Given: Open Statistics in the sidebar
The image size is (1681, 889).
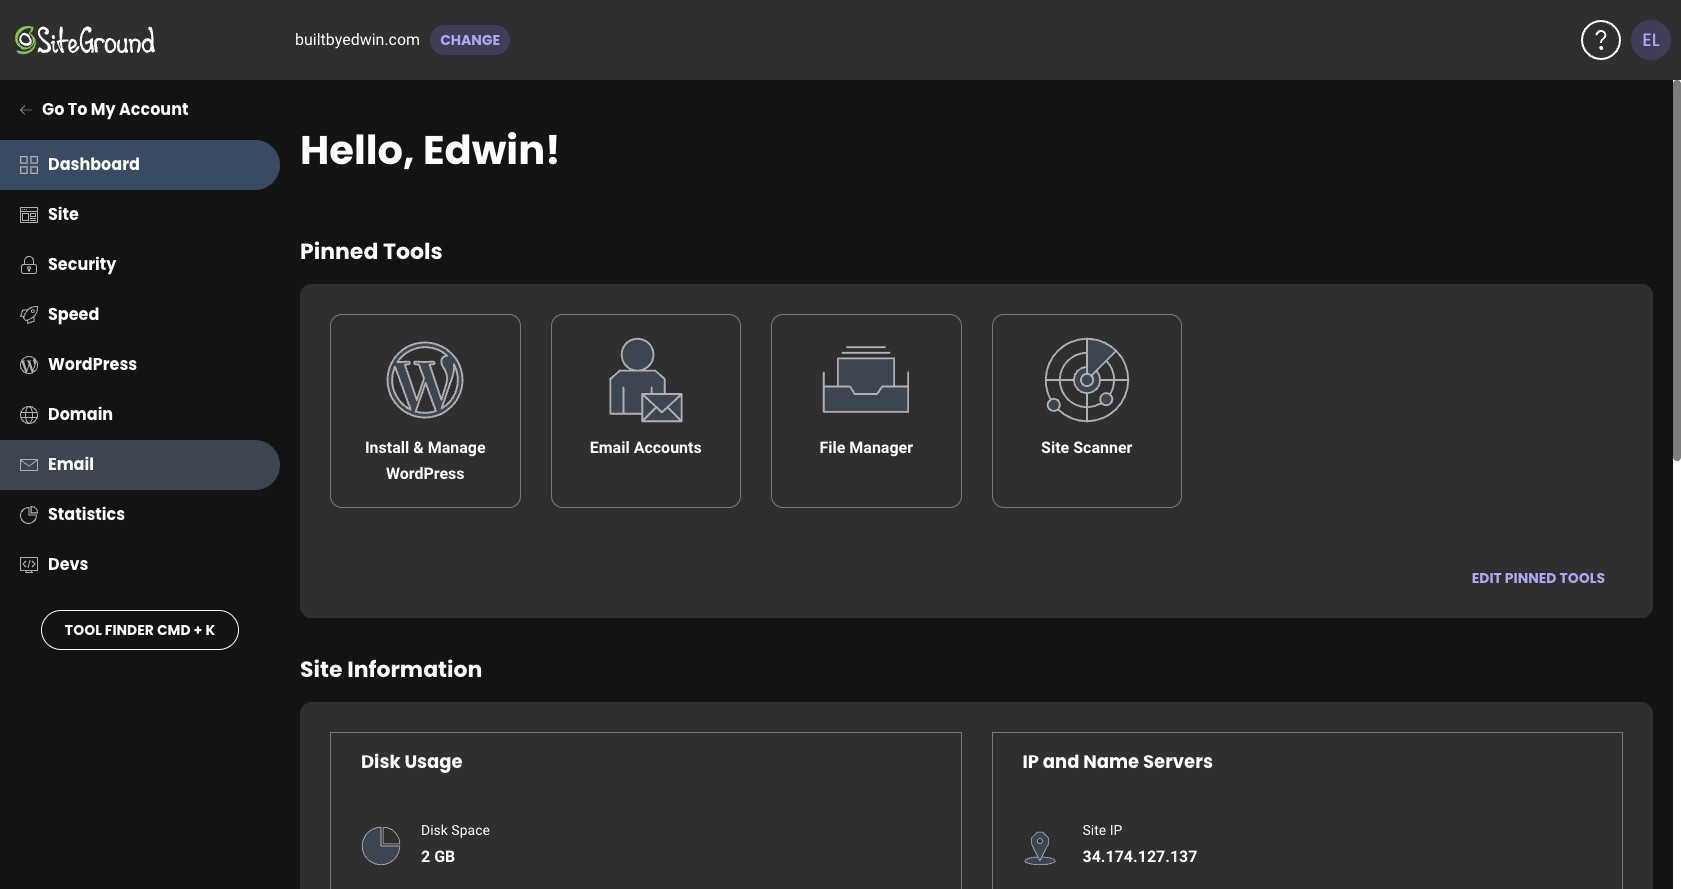Looking at the screenshot, I should point(86,514).
